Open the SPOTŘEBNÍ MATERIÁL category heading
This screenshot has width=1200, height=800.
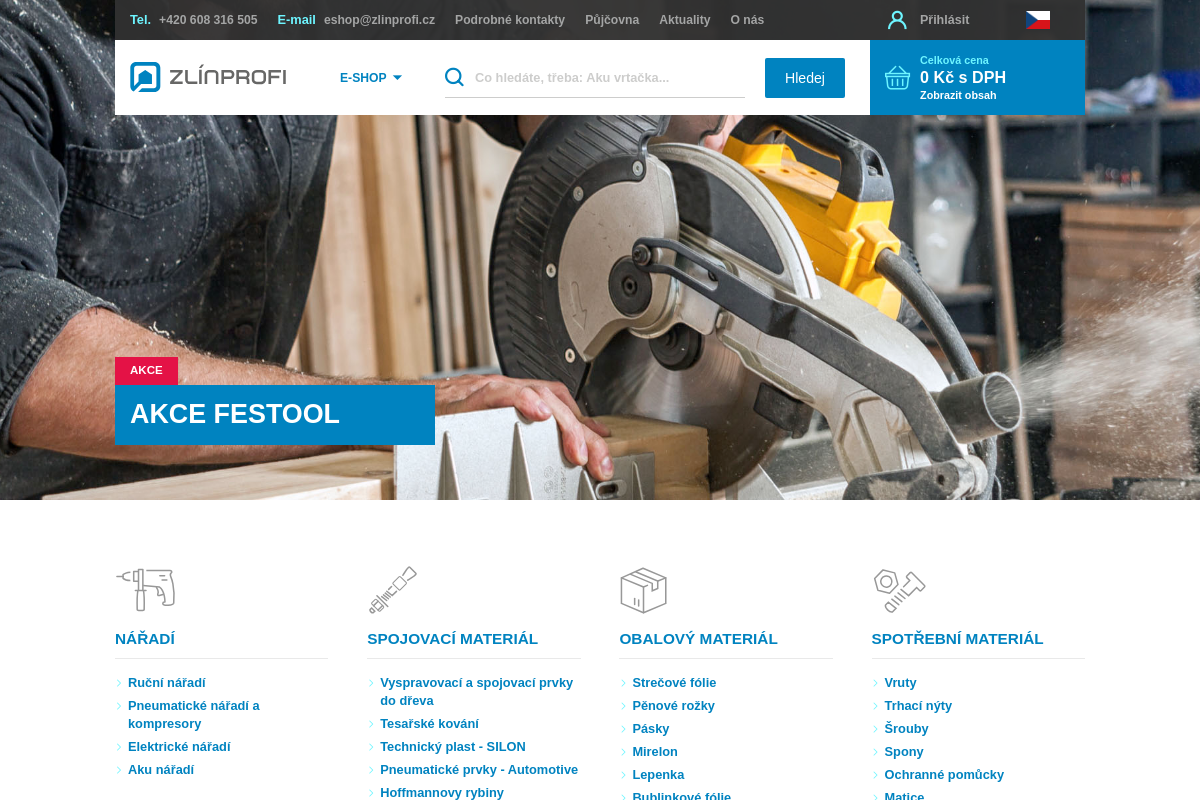click(957, 639)
